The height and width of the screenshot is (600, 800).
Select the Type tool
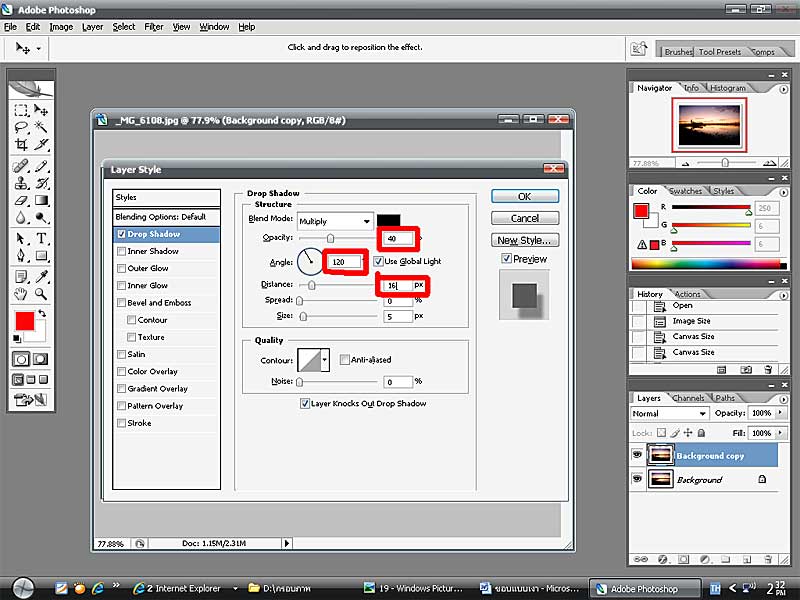tap(41, 238)
